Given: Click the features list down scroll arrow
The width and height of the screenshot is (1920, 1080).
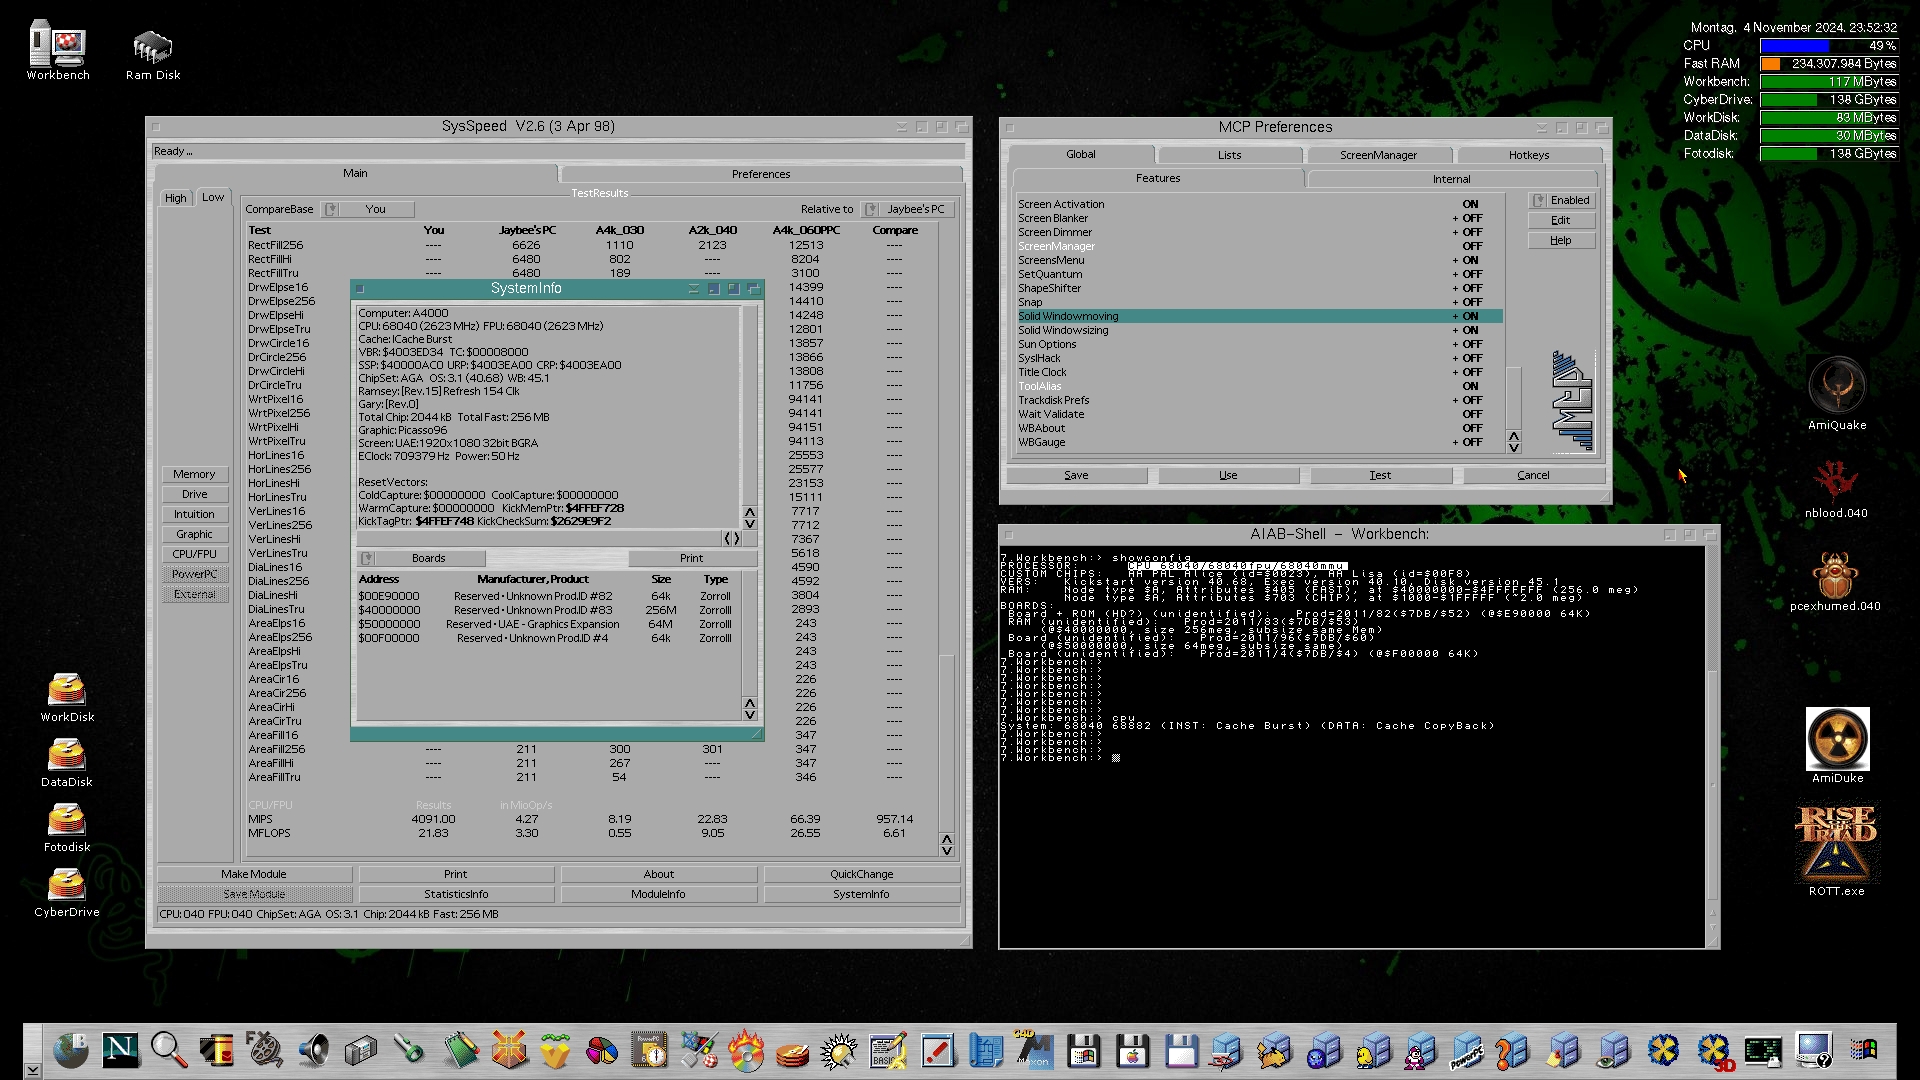Looking at the screenshot, I should coord(1513,447).
